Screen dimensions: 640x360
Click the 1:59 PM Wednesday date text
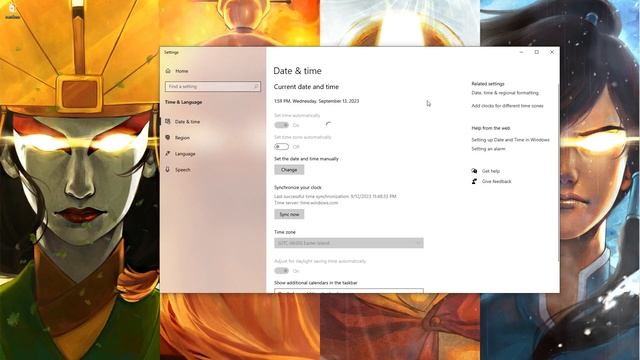[x=316, y=101]
